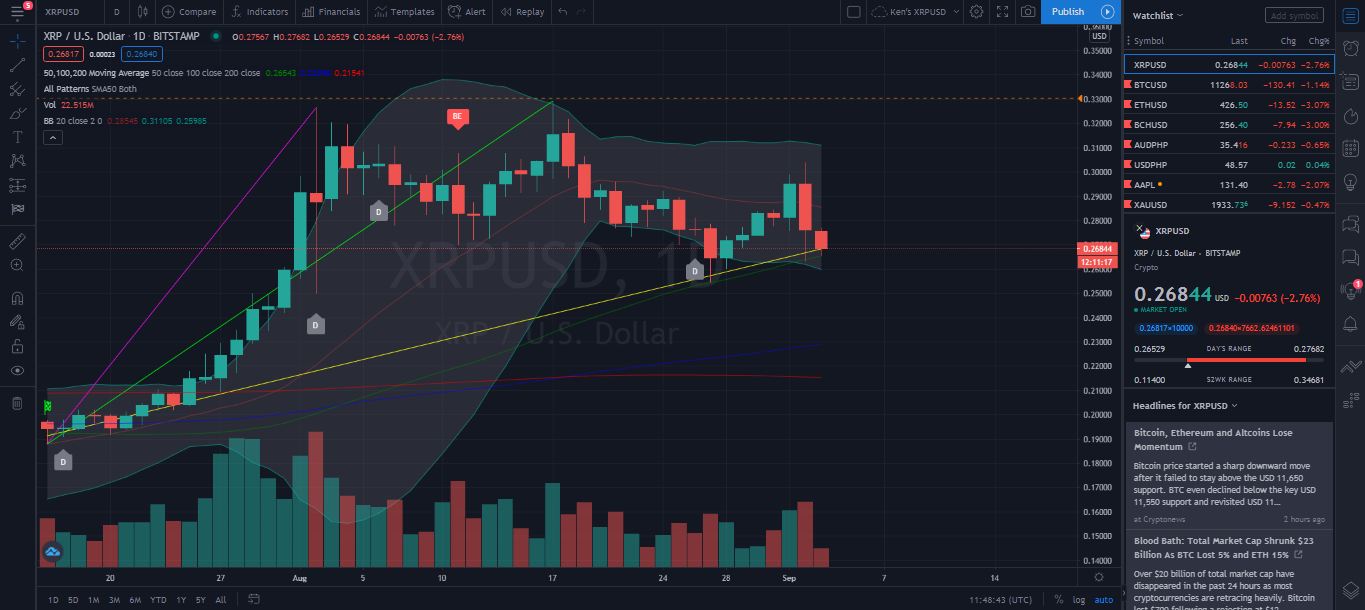Take a chart snapshot with camera icon
This screenshot has width=1365, height=610.
(1027, 12)
